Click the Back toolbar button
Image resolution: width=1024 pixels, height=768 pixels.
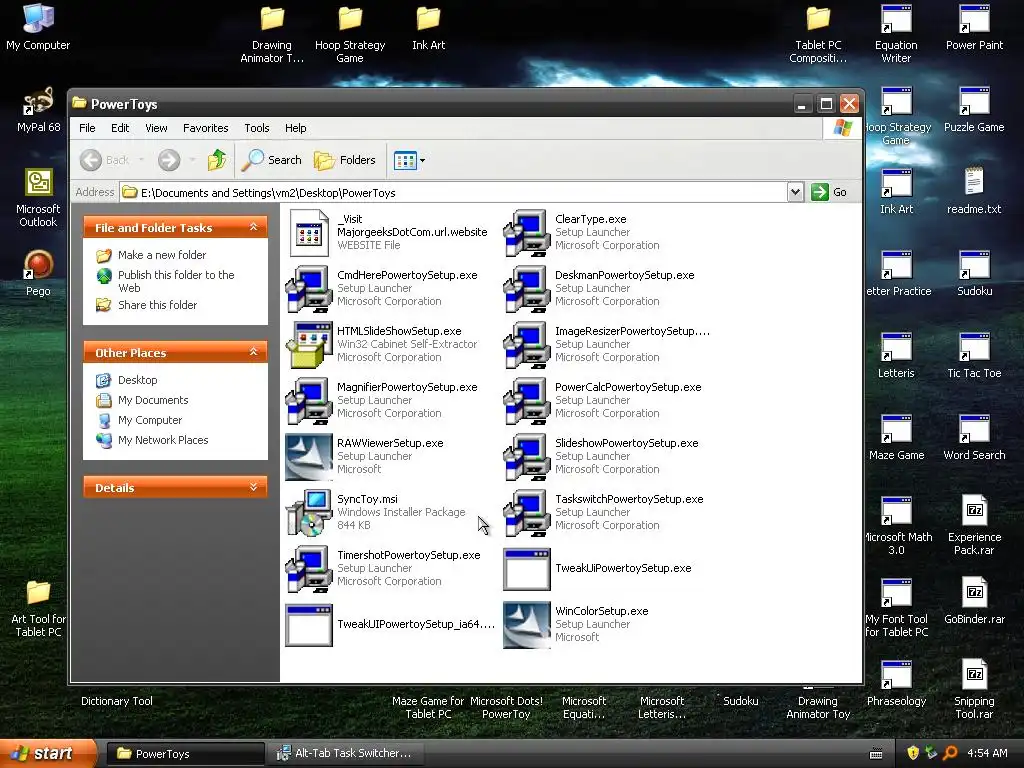point(104,160)
